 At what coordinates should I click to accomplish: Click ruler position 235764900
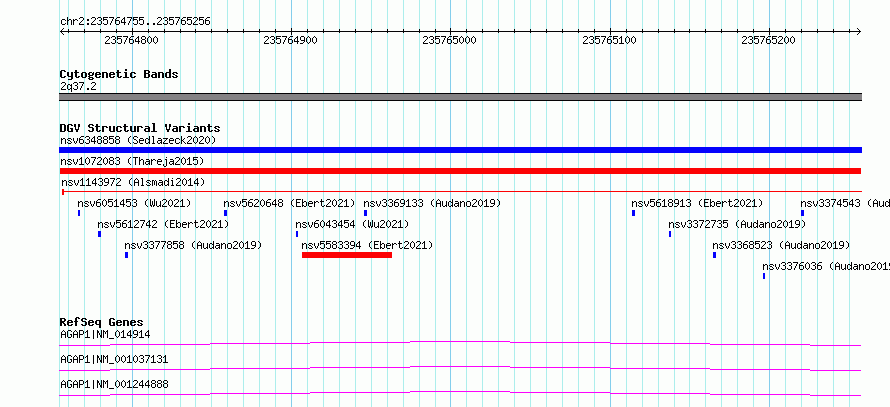[291, 40]
